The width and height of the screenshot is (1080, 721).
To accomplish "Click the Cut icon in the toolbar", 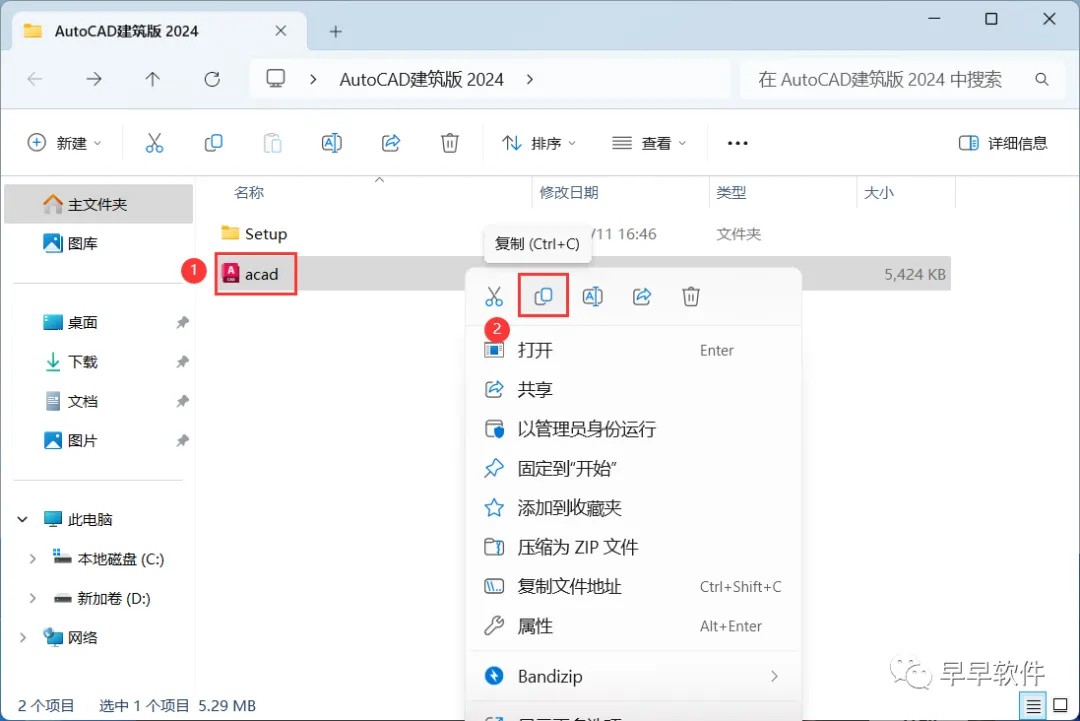I will click(x=154, y=143).
